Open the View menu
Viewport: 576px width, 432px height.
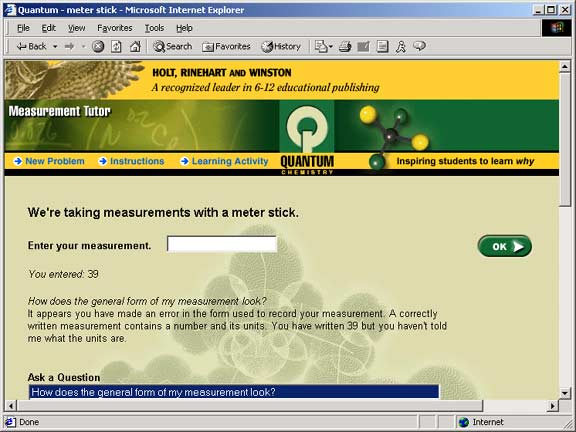(76, 28)
